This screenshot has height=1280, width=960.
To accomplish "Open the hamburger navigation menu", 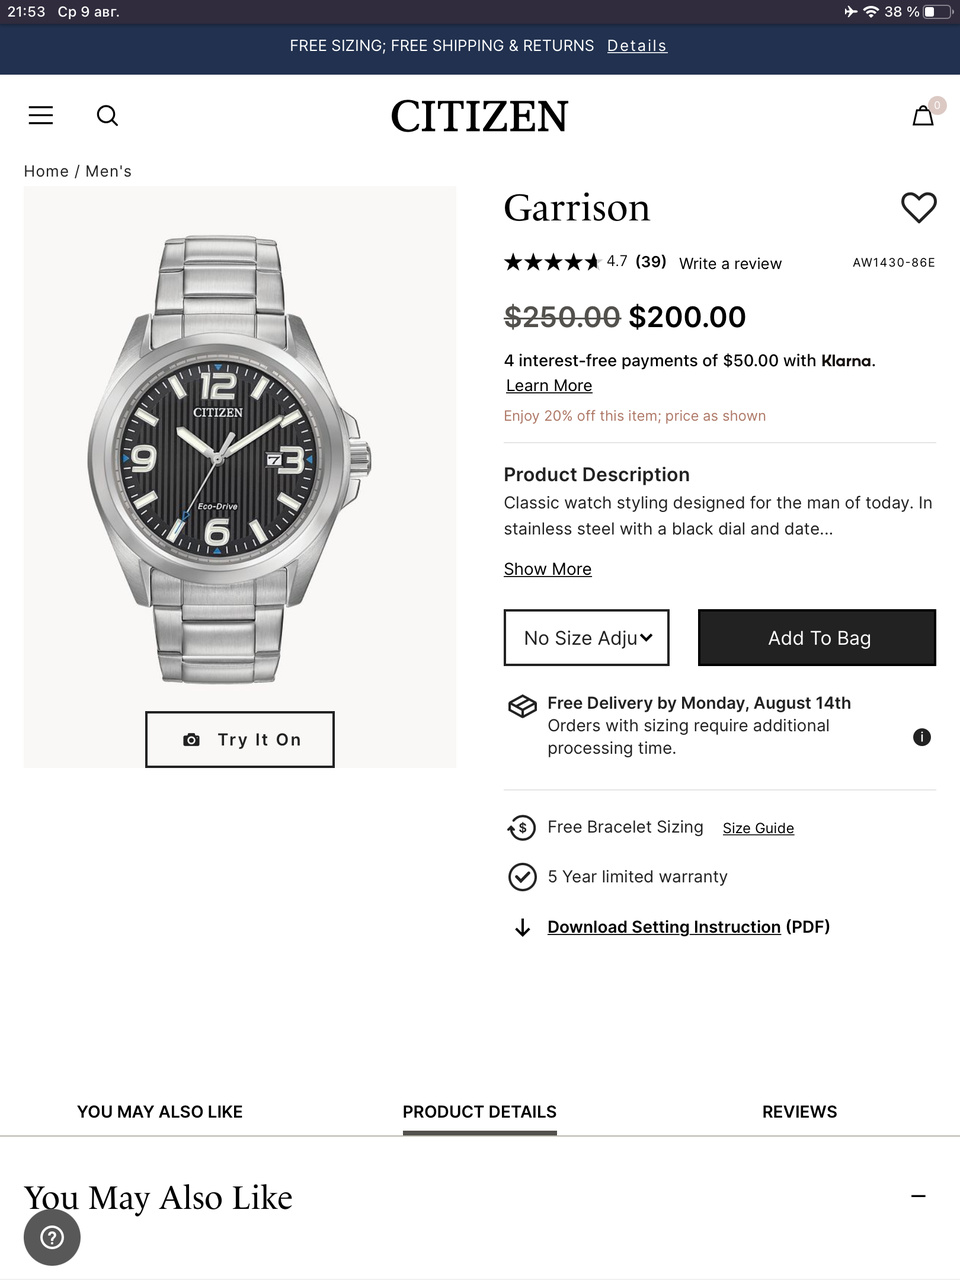I will click(x=41, y=116).
